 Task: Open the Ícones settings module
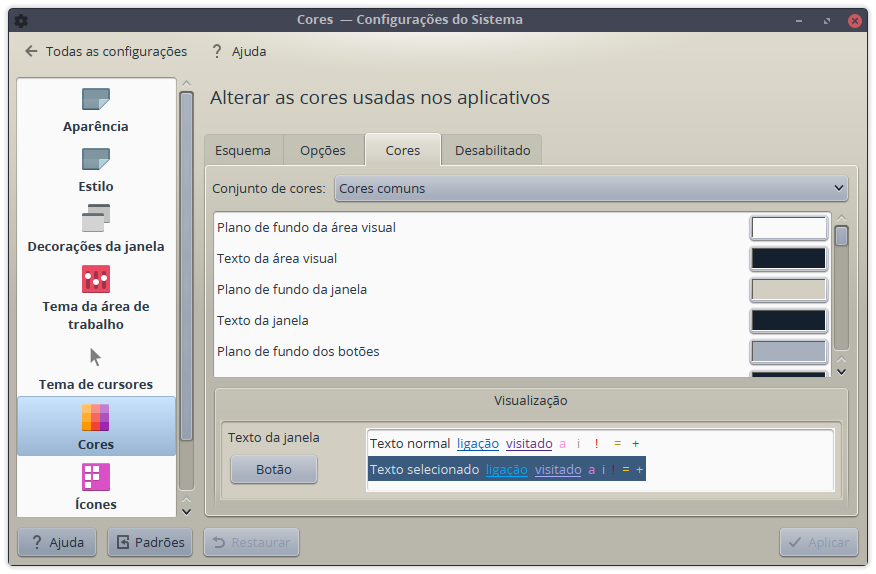pyautogui.click(x=96, y=487)
